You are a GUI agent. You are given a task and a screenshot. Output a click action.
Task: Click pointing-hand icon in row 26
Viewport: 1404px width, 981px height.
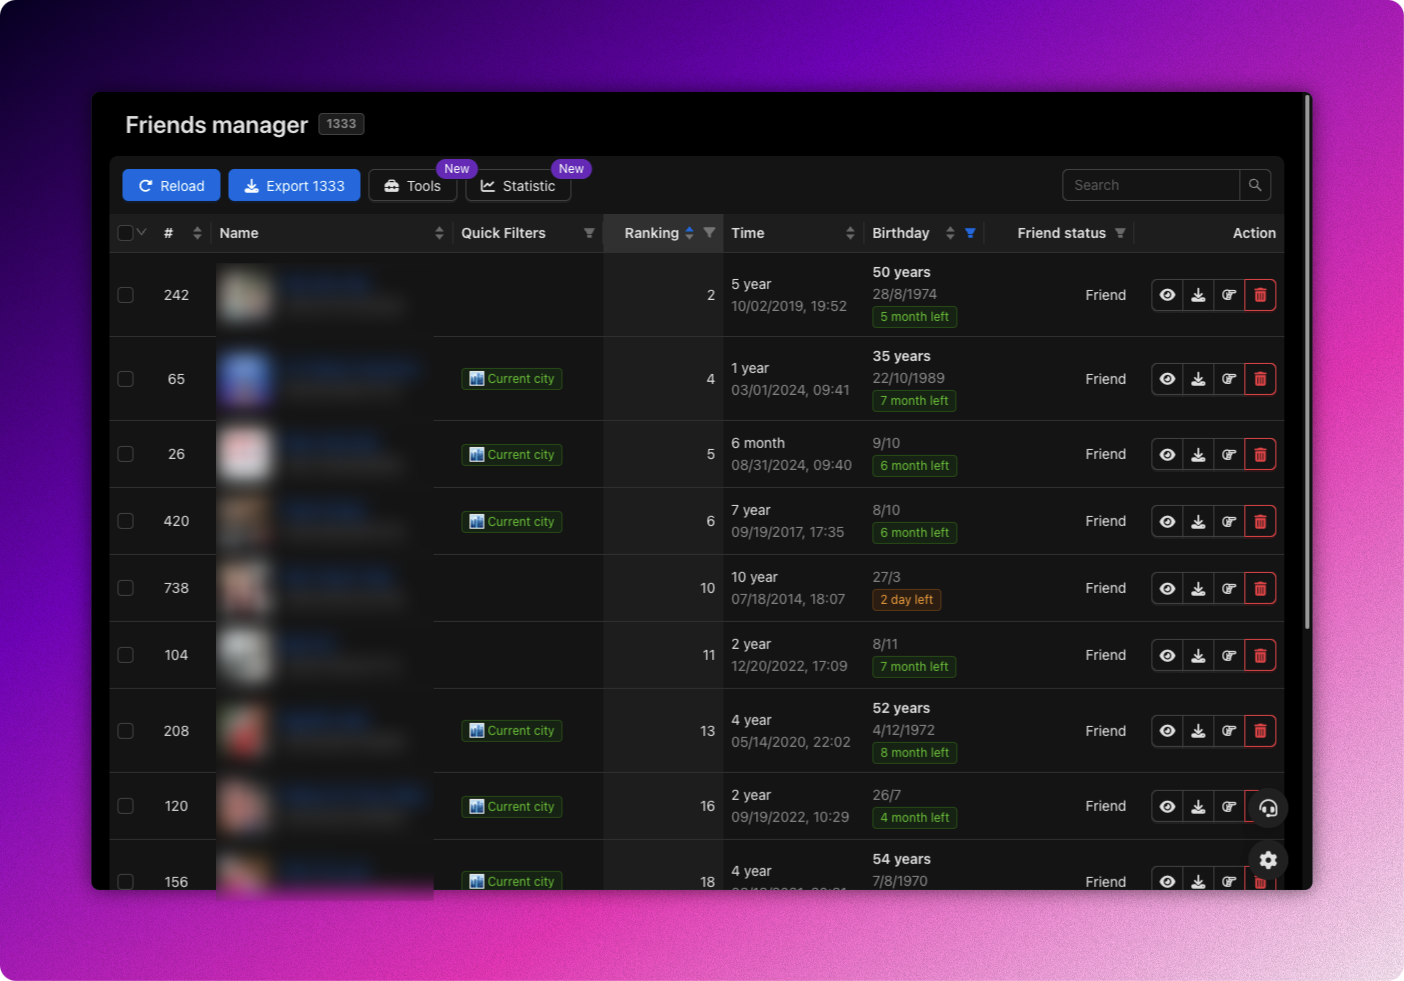click(1229, 454)
